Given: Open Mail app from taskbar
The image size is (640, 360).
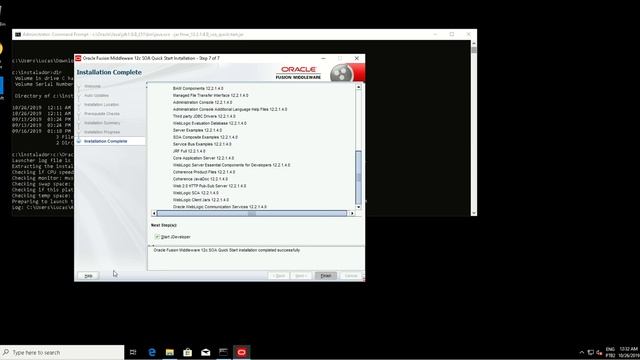Looking at the screenshot, I should pyautogui.click(x=205, y=352).
